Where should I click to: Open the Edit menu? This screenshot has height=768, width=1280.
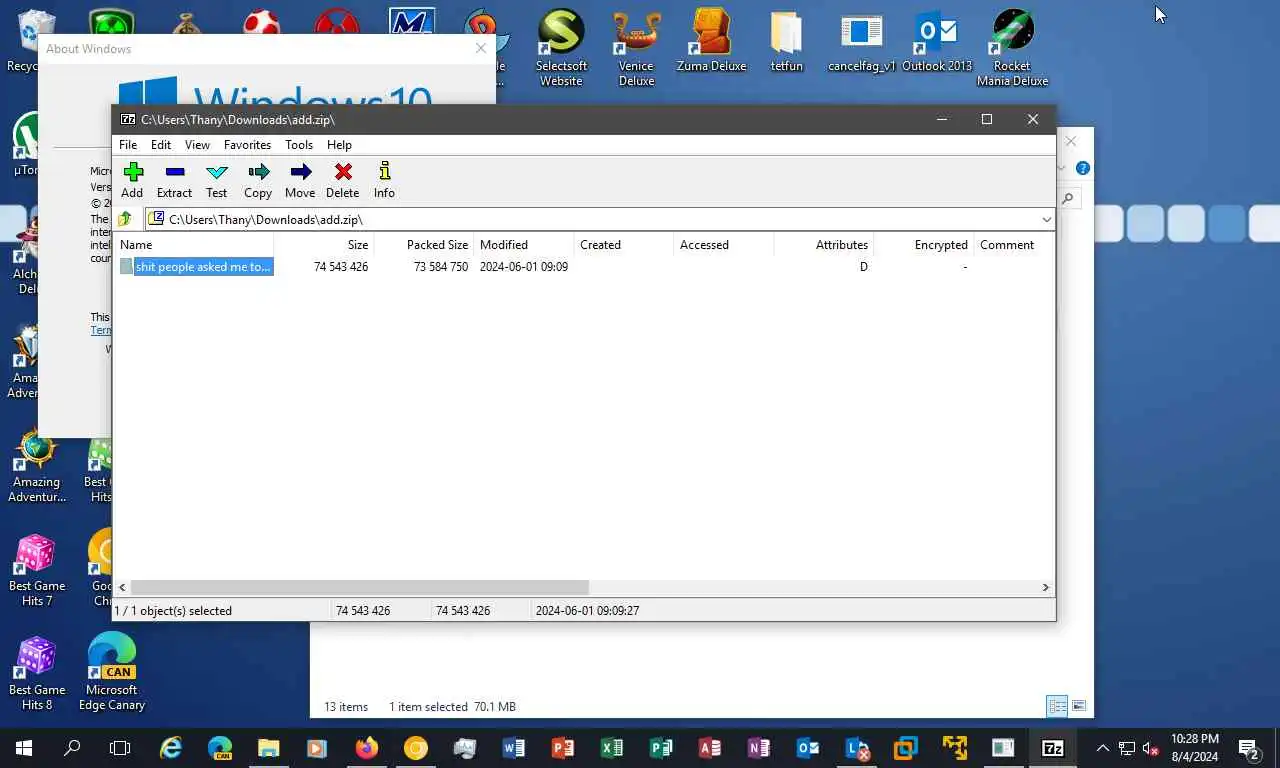point(161,145)
